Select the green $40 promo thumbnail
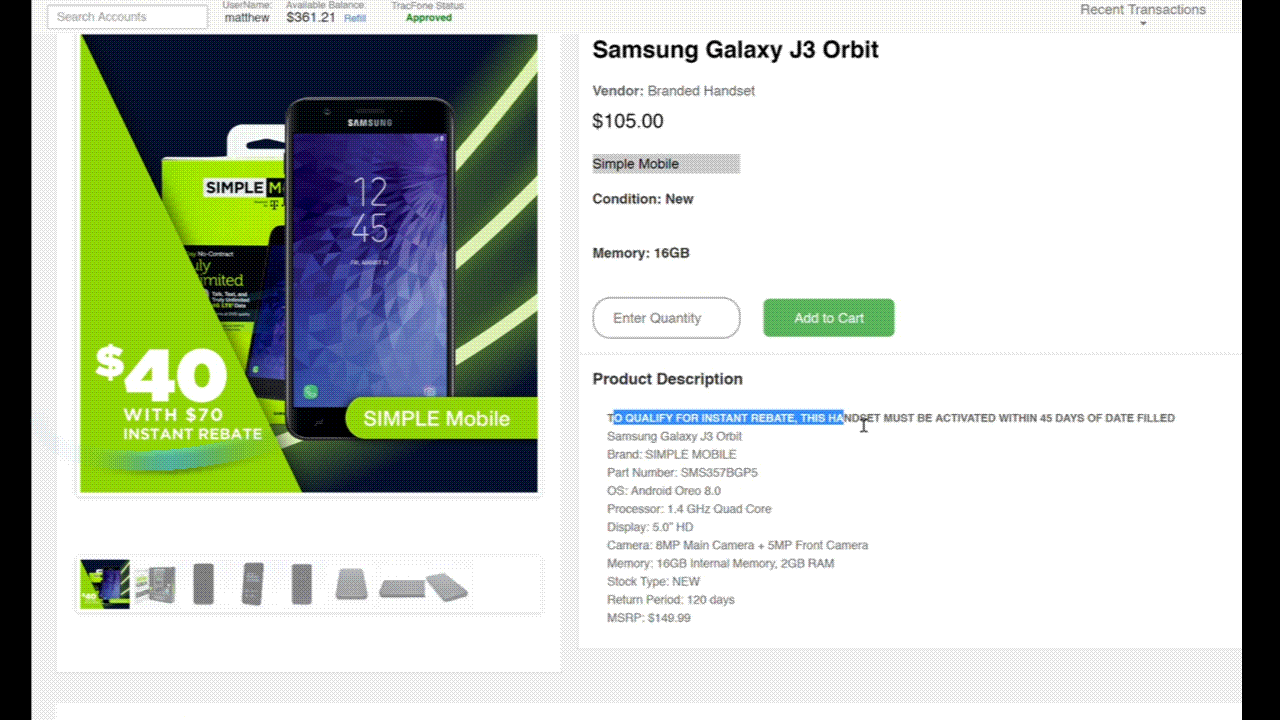 105,584
